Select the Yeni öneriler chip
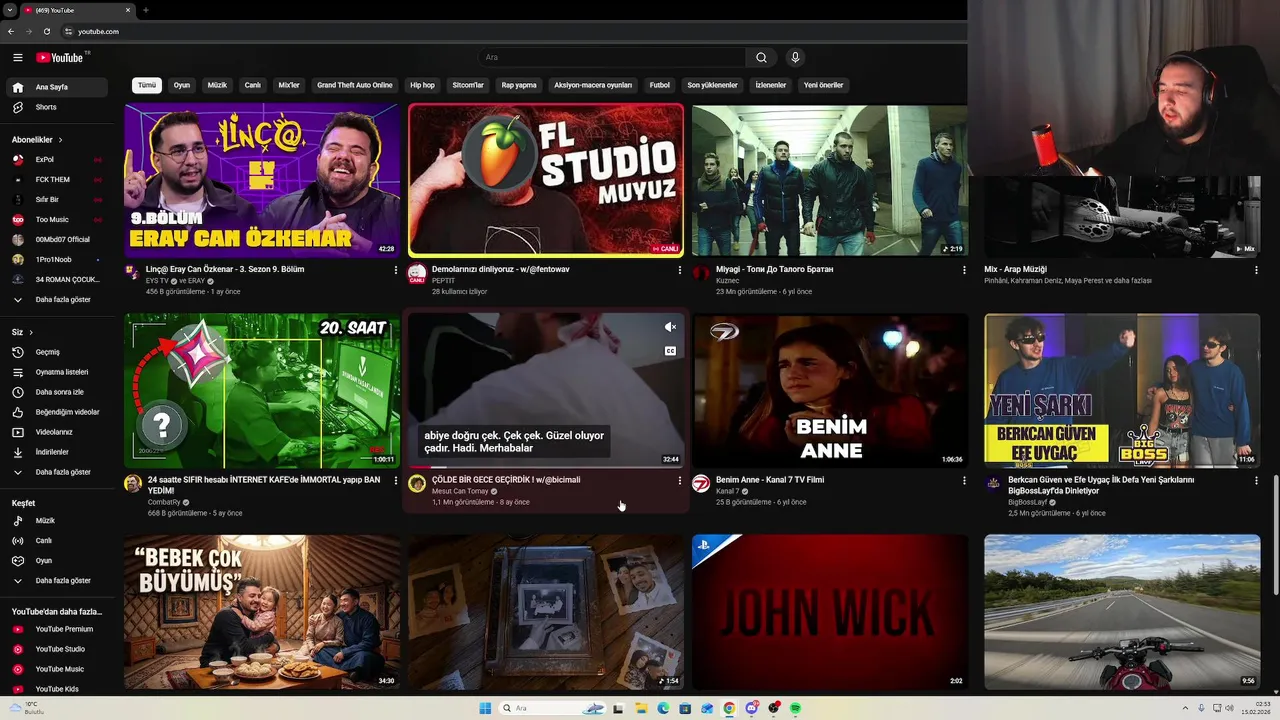The height and width of the screenshot is (720, 1280). point(824,85)
